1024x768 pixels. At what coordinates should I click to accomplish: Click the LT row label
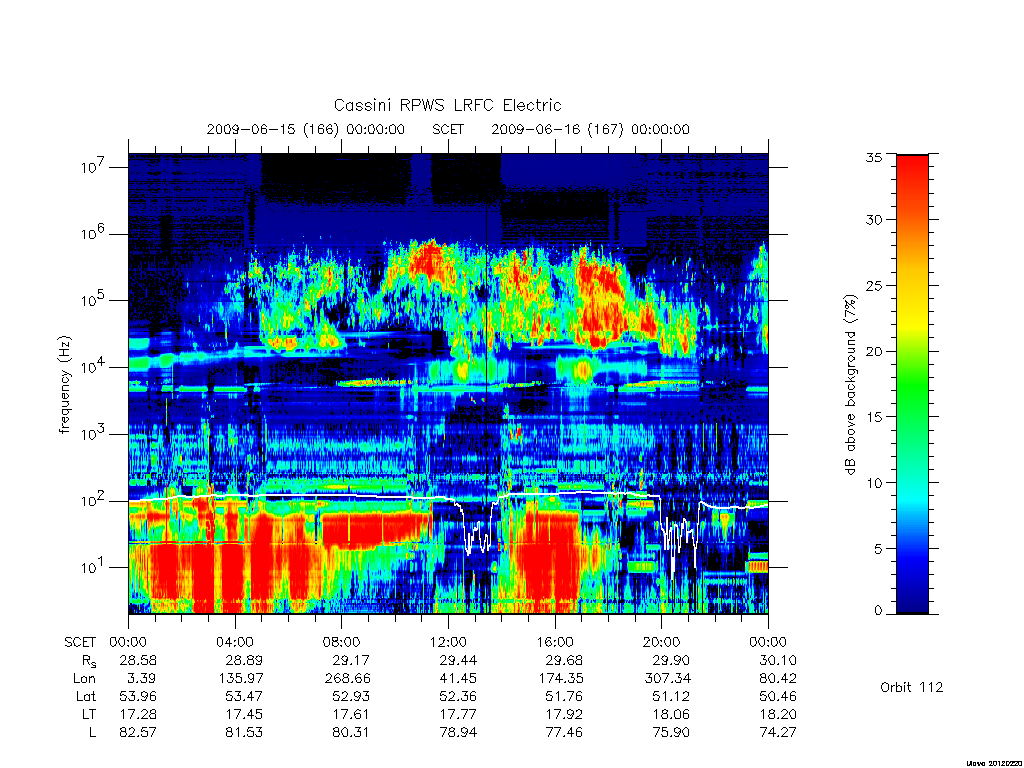click(x=88, y=714)
